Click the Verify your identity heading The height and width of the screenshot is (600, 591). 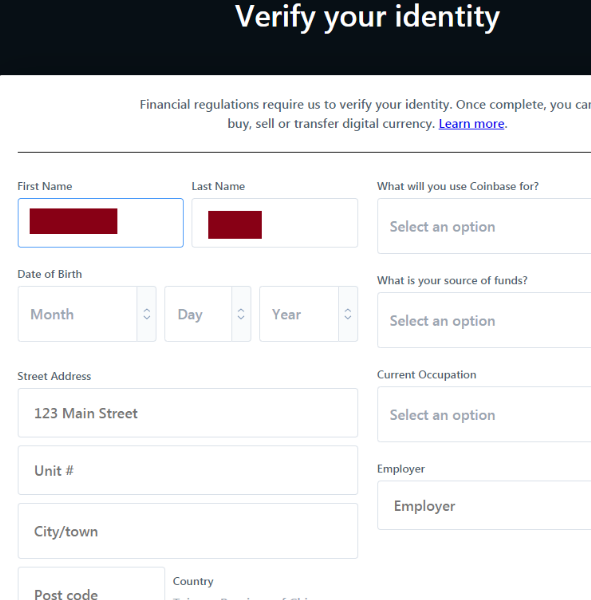pyautogui.click(x=367, y=17)
